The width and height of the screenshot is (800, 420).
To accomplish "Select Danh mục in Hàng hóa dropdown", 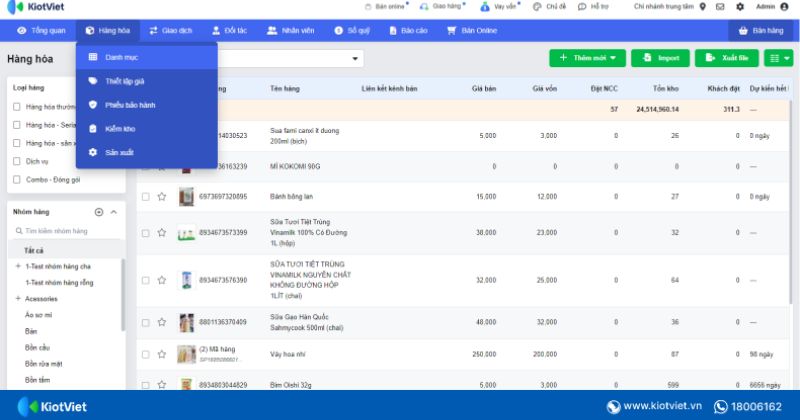I will [x=146, y=57].
